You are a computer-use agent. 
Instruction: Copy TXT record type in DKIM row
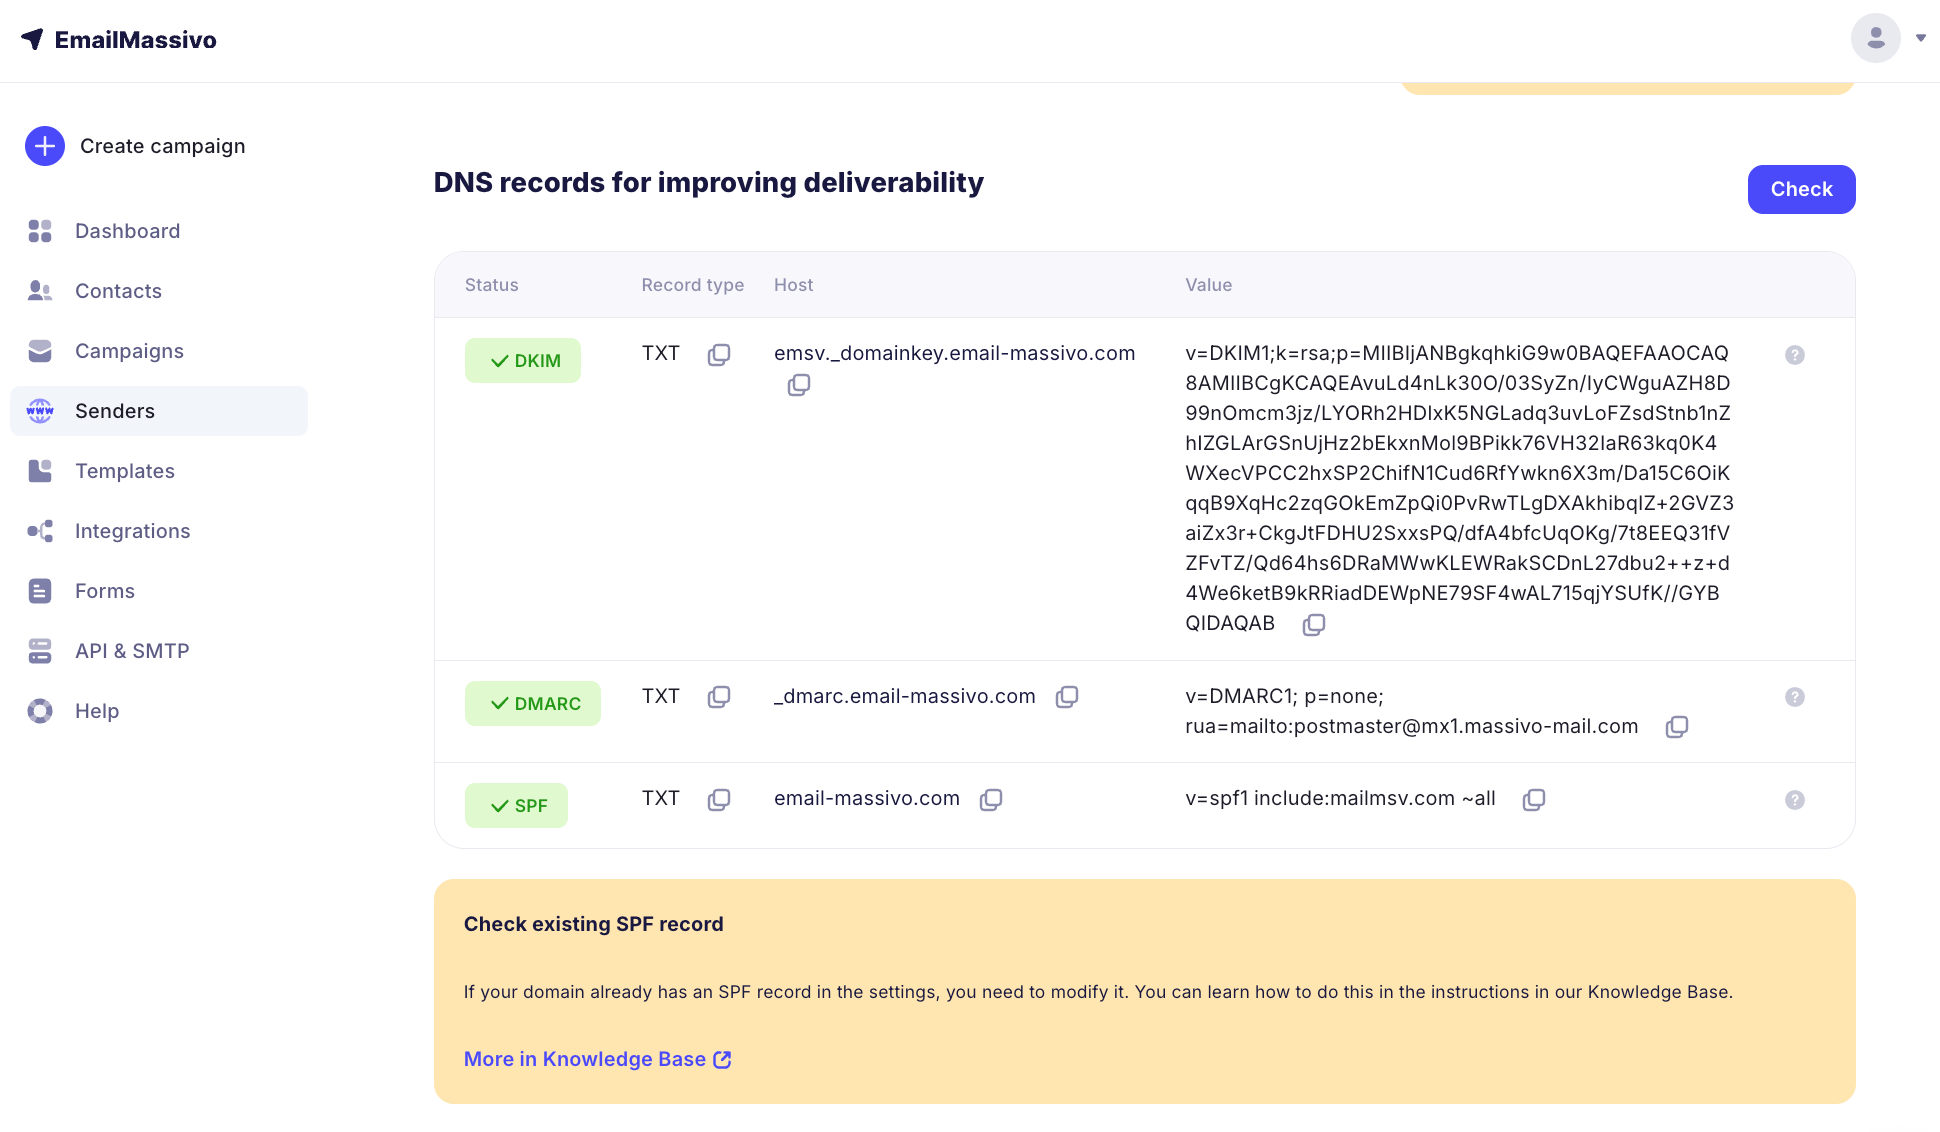click(719, 355)
